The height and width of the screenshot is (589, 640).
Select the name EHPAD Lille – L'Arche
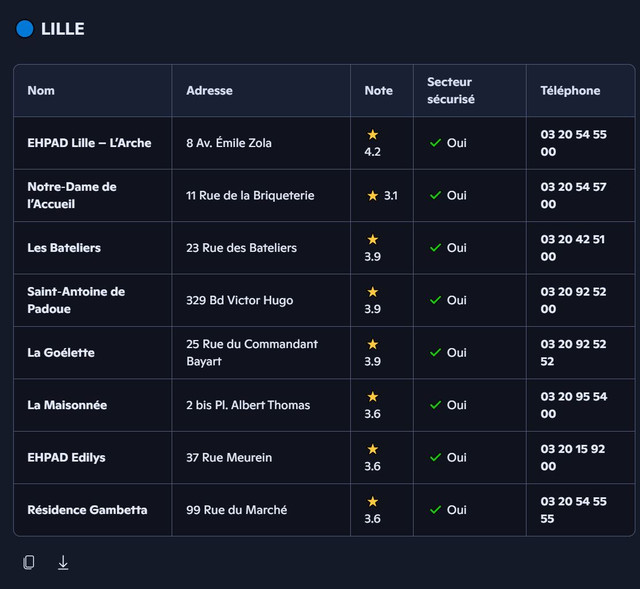pyautogui.click(x=89, y=143)
